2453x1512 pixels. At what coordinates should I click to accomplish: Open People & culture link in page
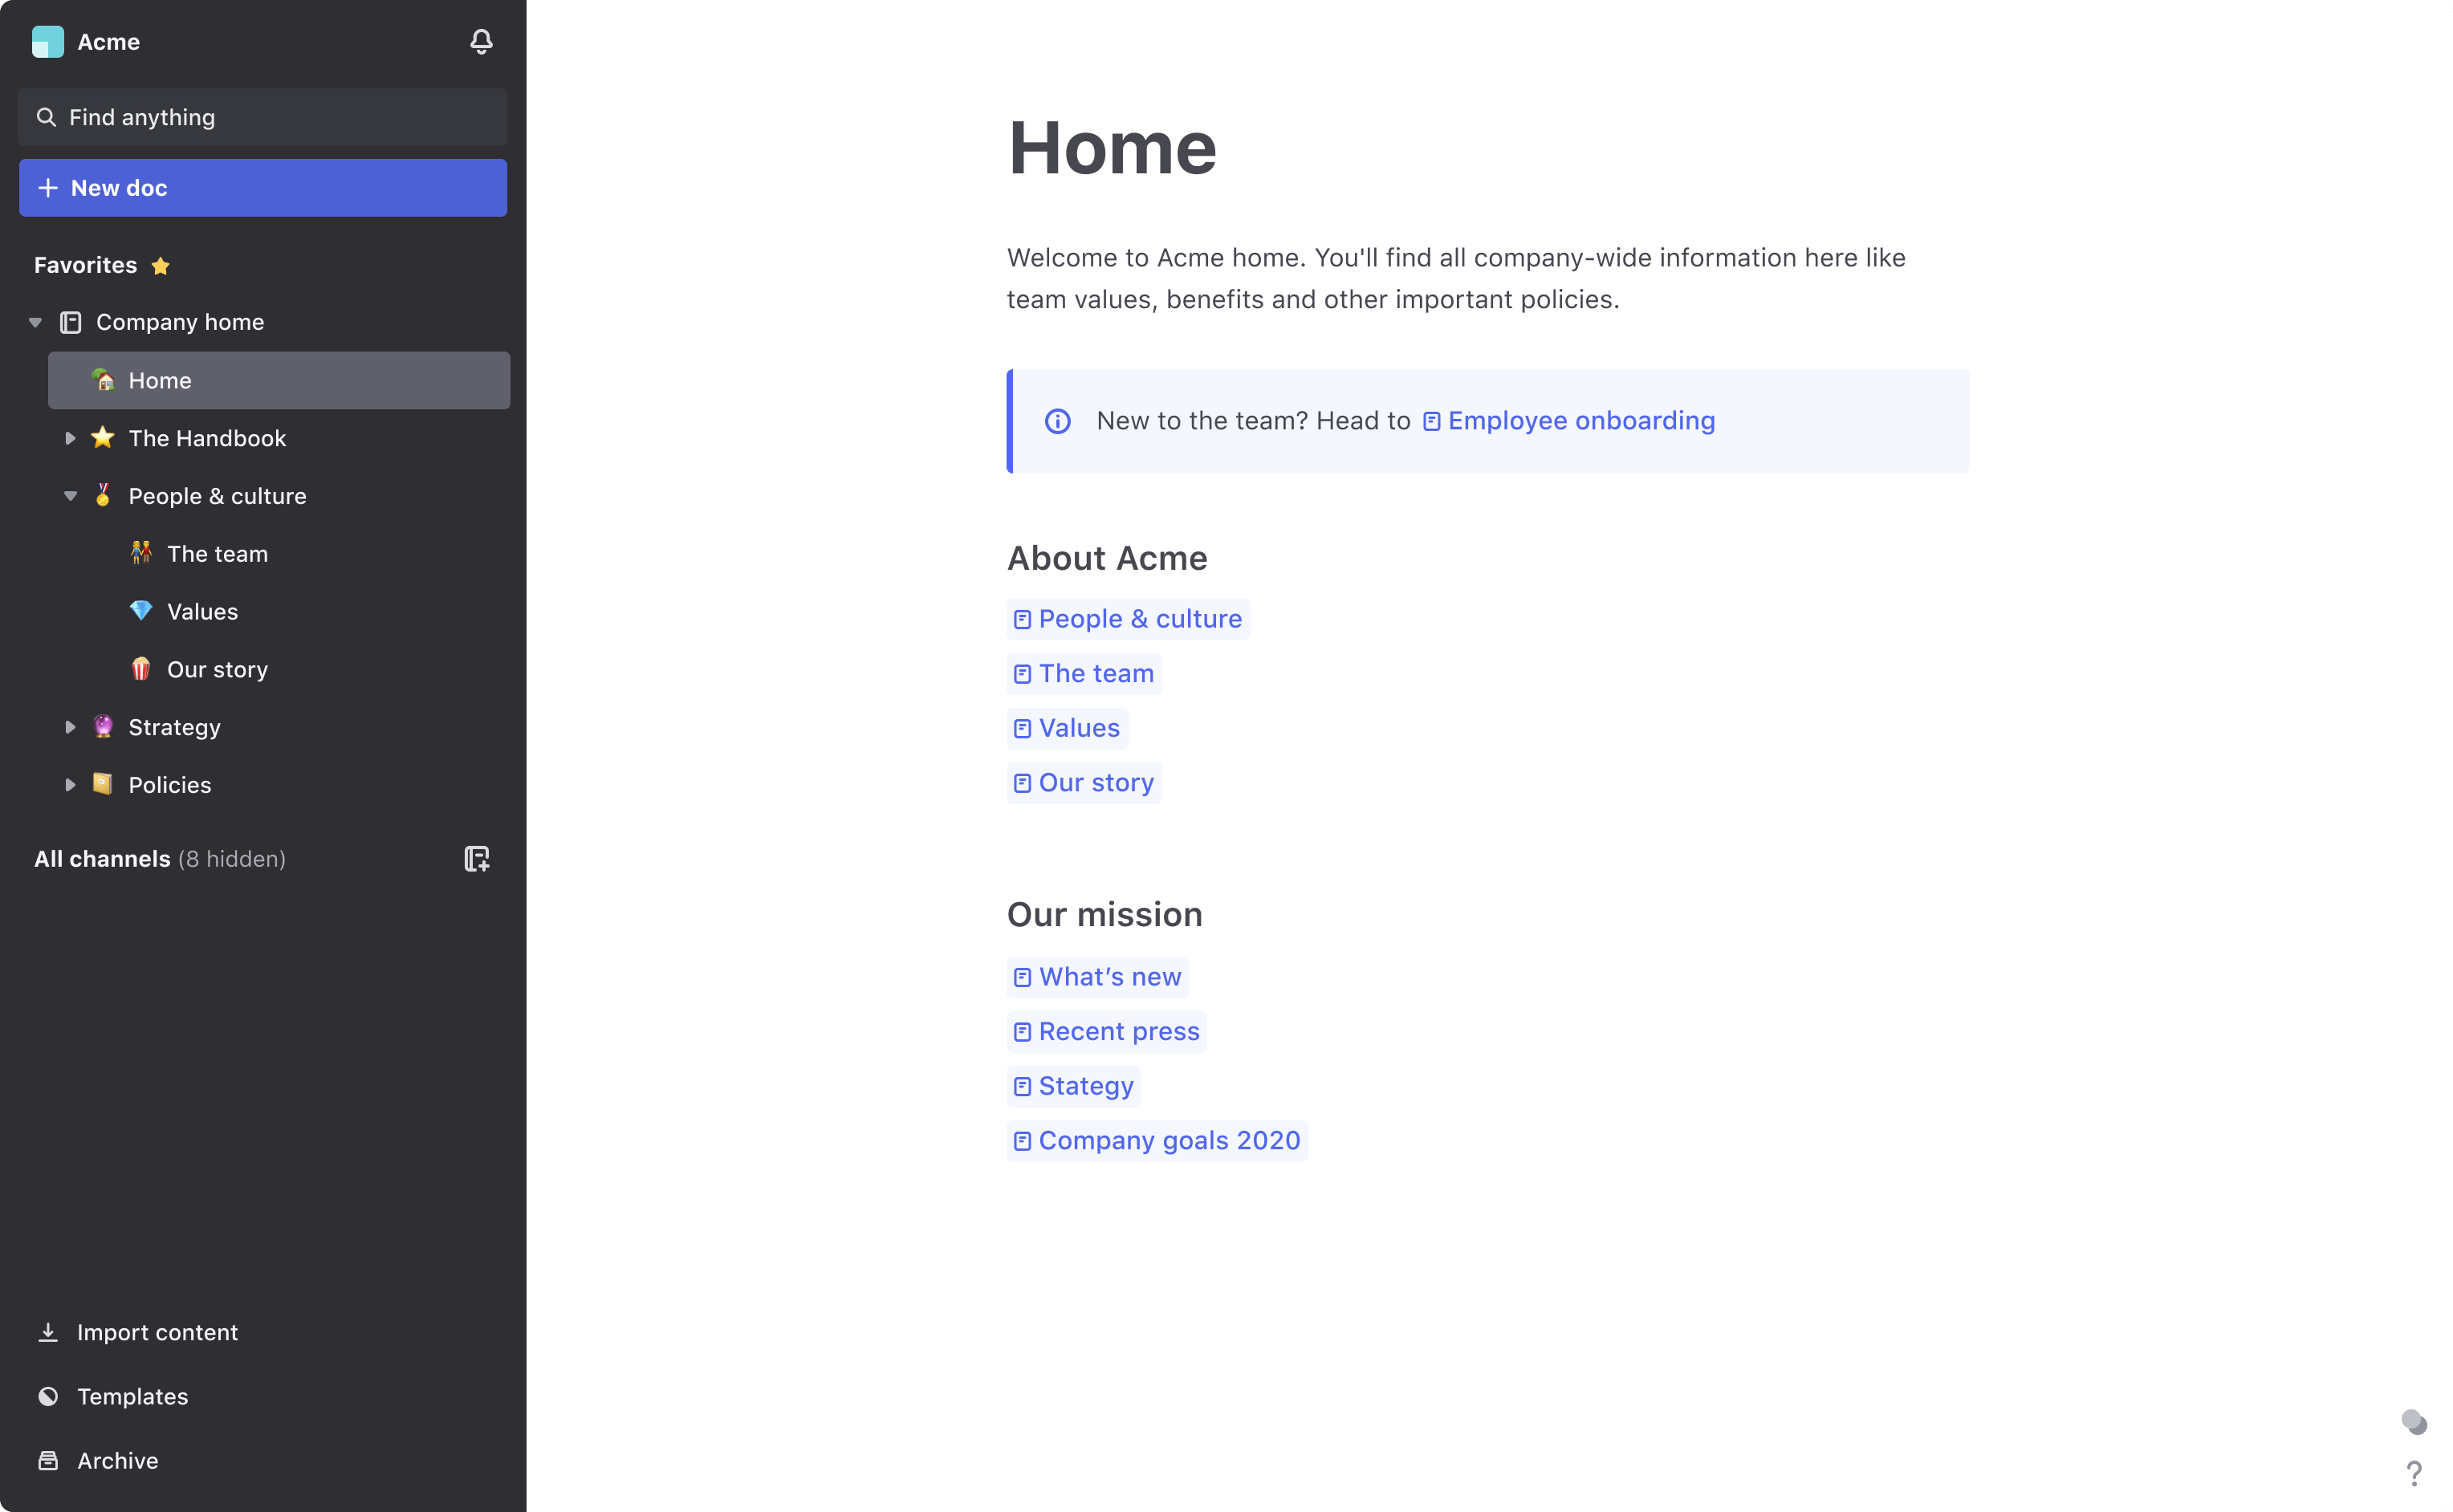point(1128,619)
